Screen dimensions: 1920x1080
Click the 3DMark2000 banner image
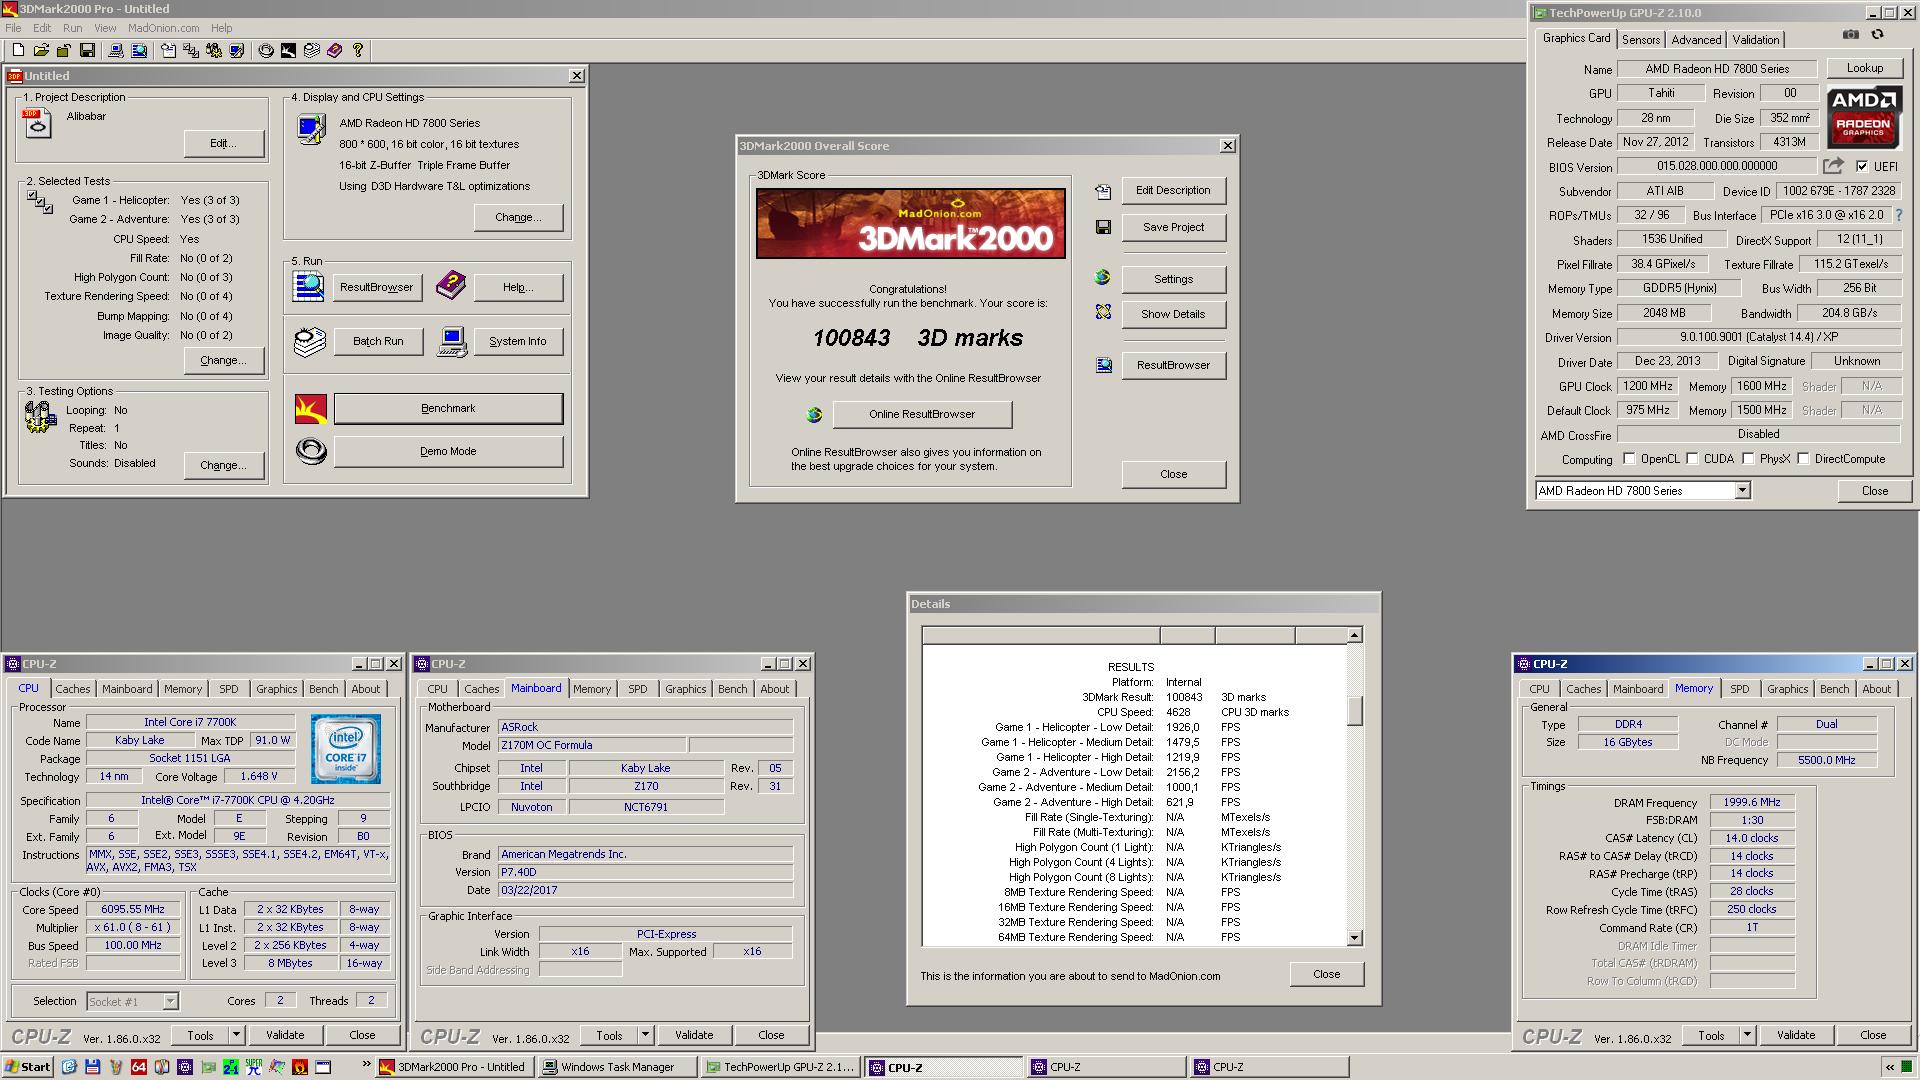pos(911,224)
